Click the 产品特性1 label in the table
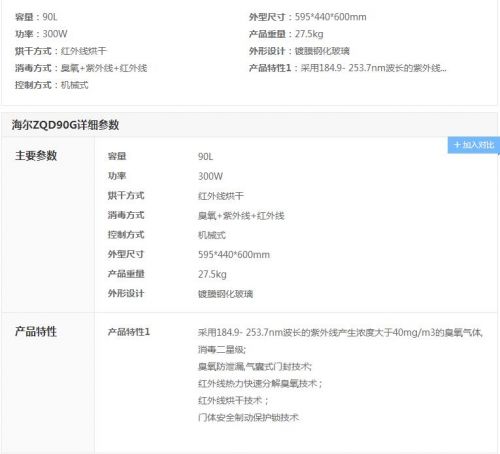The width and height of the screenshot is (500, 454). click(129, 332)
